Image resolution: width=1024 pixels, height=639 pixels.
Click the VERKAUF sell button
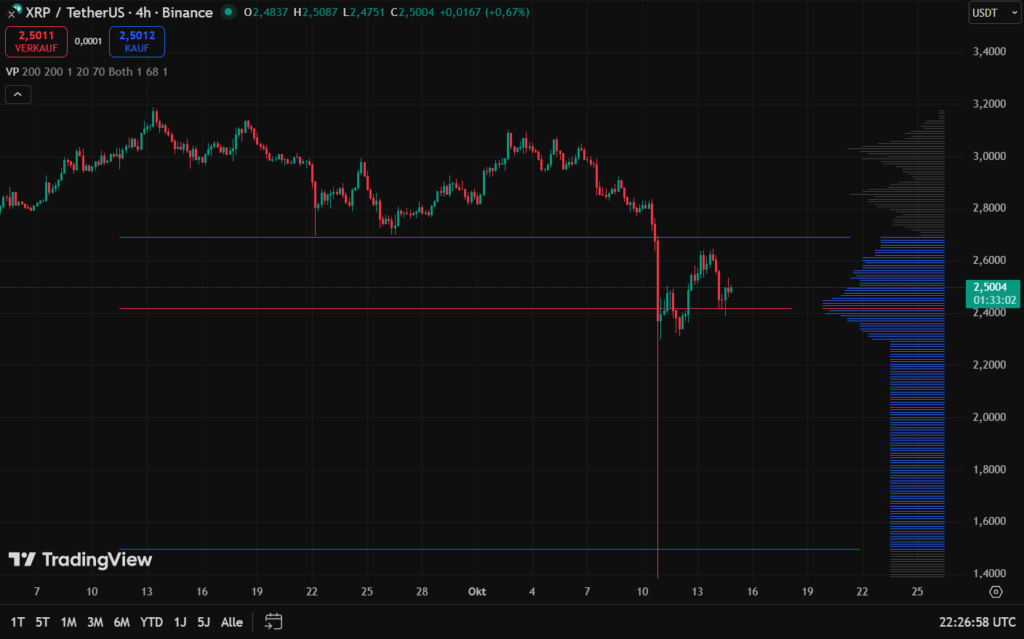point(36,42)
